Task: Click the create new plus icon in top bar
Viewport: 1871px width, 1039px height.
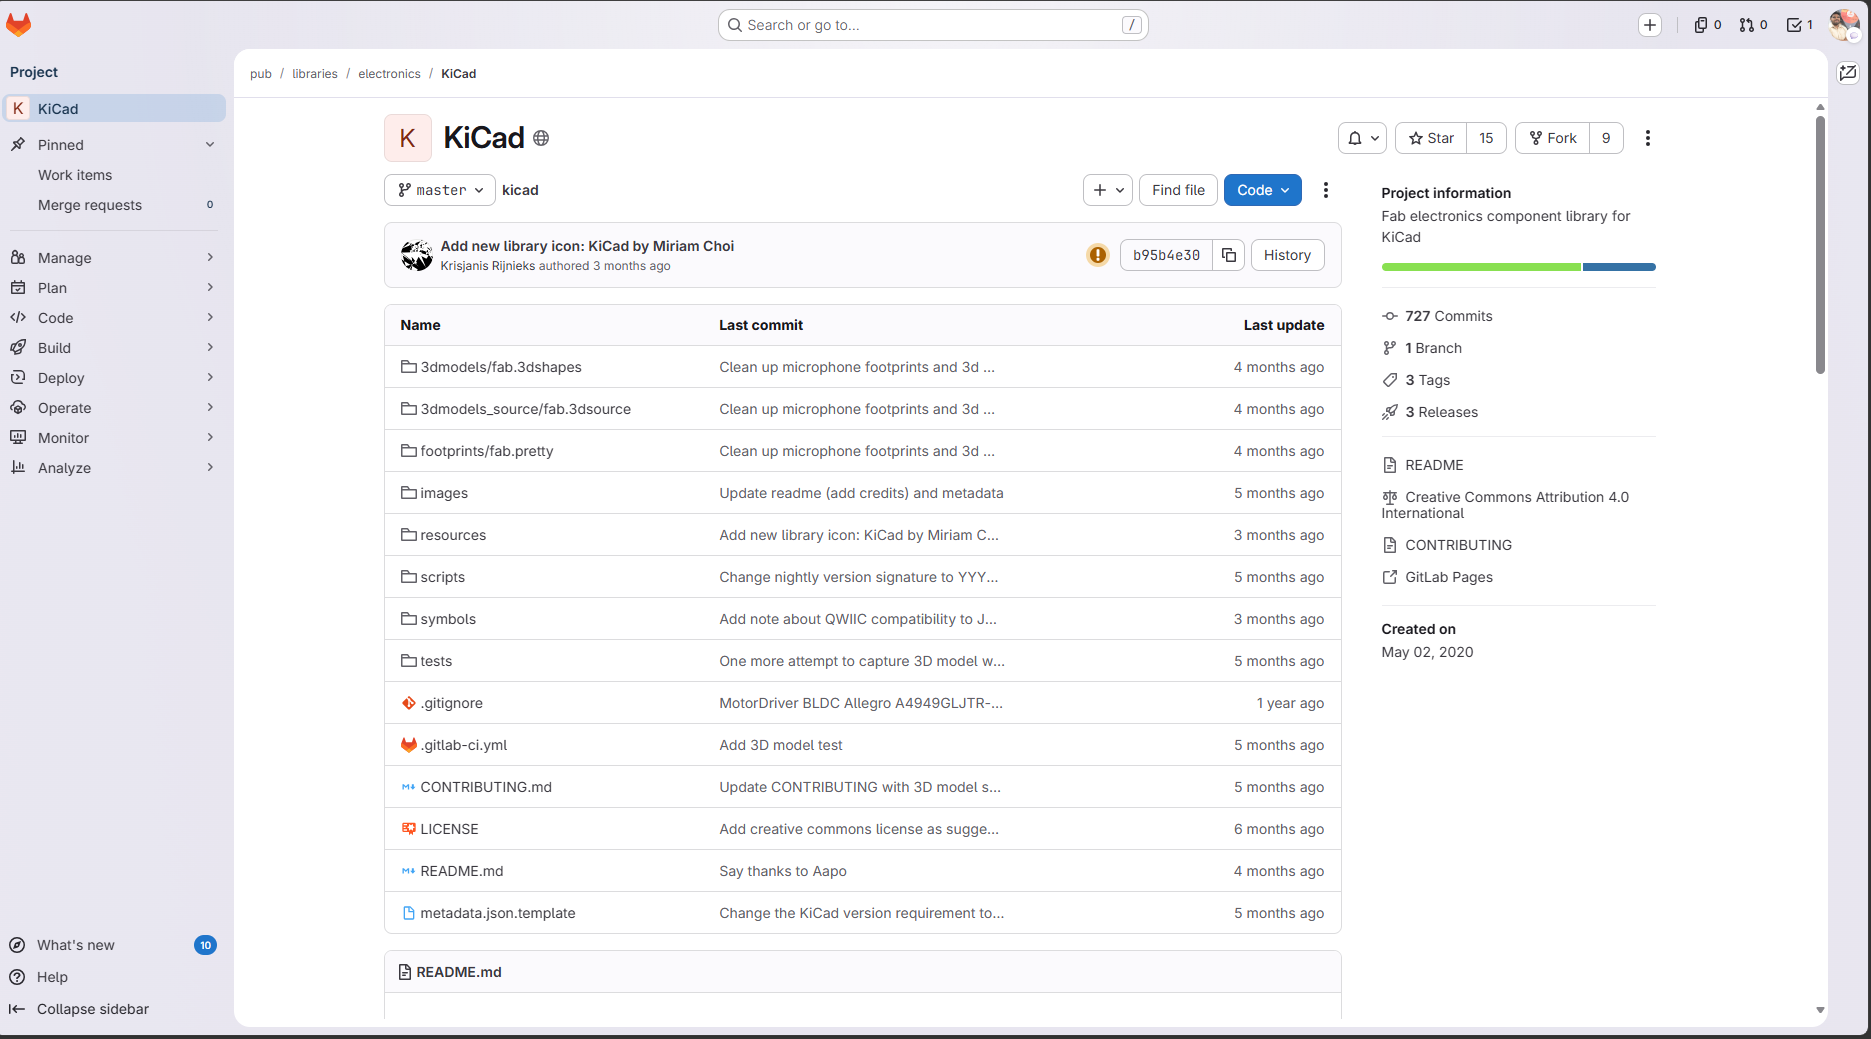Action: tap(1650, 25)
